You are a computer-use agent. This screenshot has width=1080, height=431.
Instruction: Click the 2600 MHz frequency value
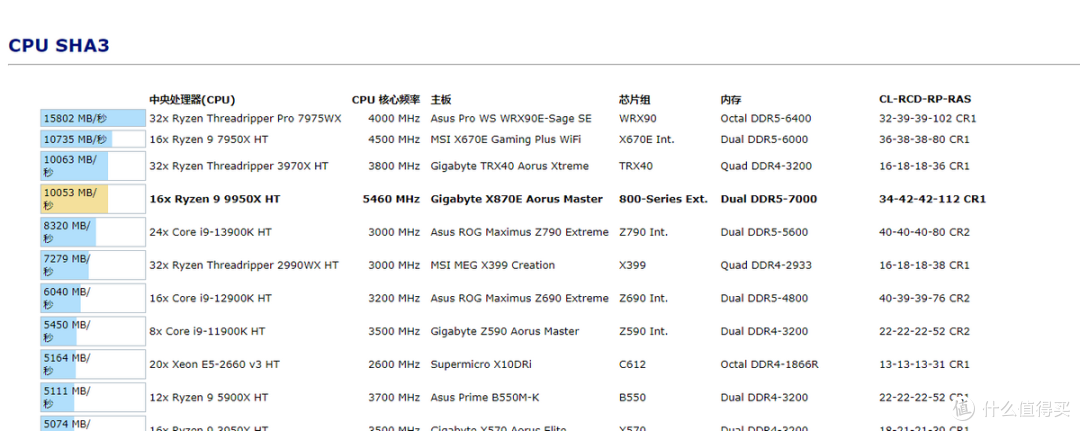394,364
